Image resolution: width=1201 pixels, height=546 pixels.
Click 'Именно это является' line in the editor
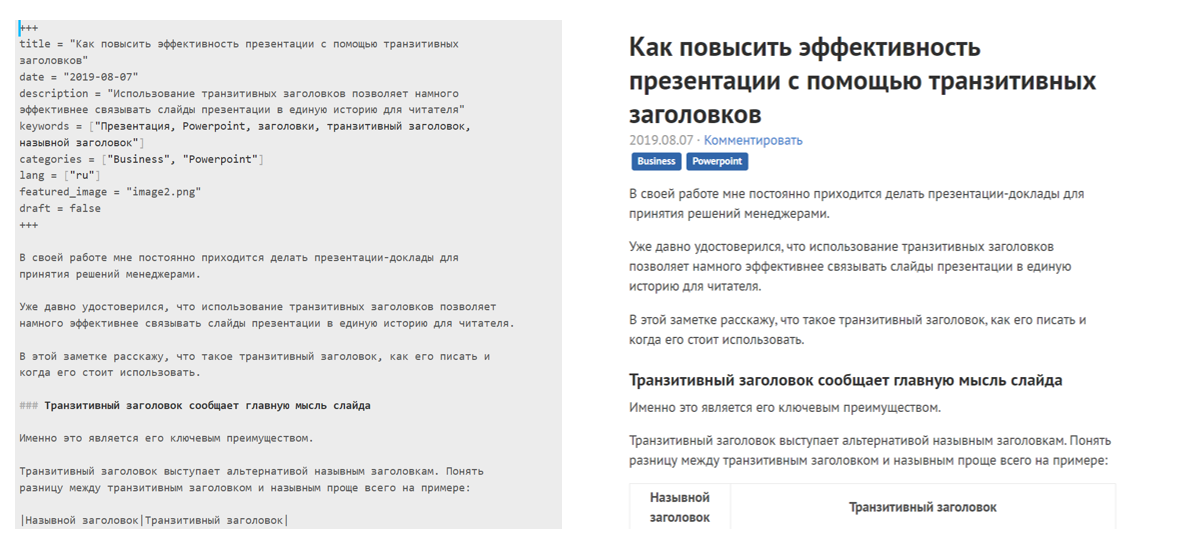(x=166, y=438)
